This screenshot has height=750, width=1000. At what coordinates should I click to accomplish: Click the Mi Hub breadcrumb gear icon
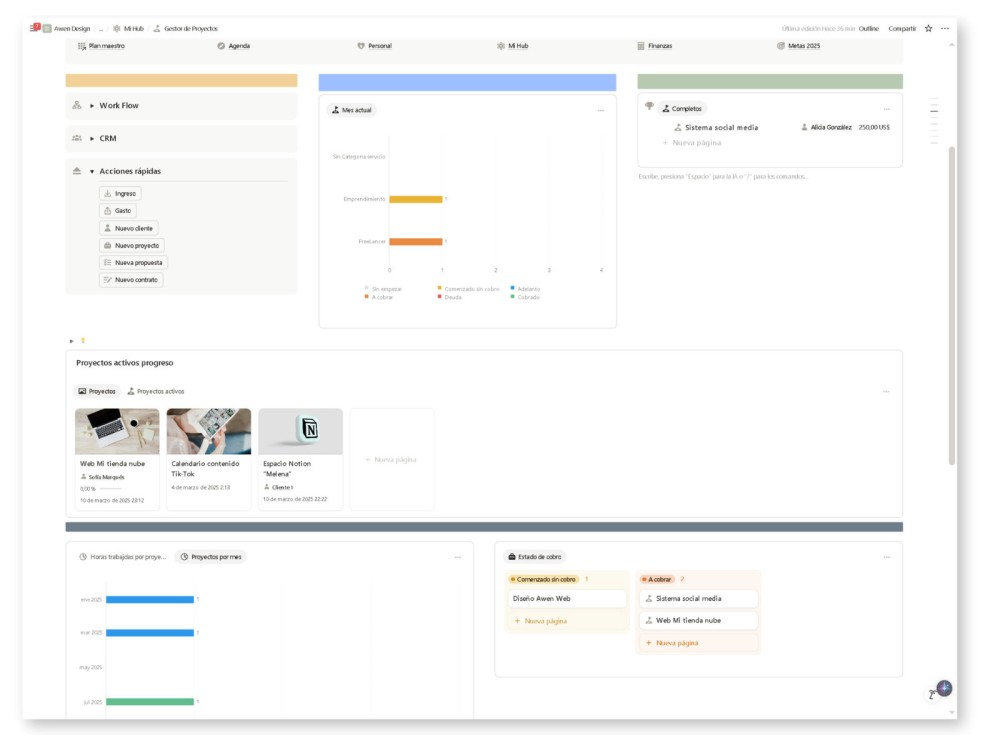point(117,29)
